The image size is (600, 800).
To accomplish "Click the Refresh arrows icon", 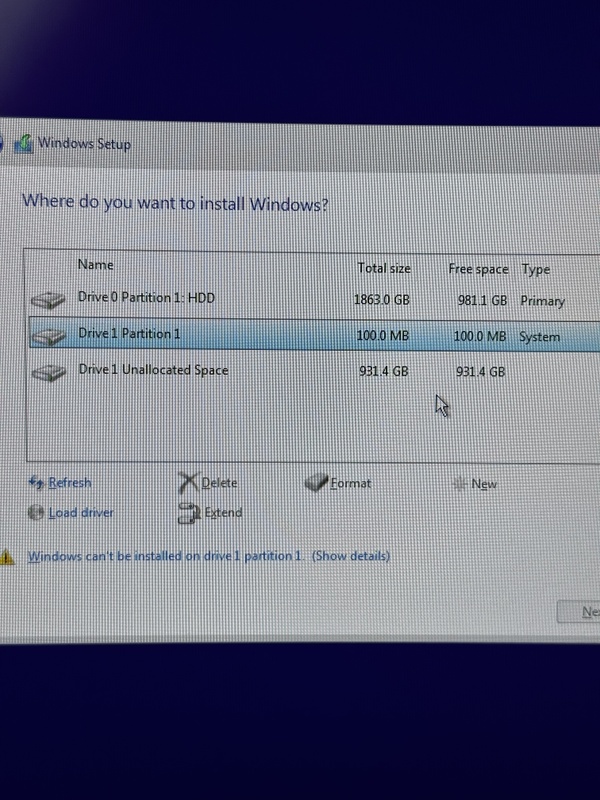I will coord(36,482).
